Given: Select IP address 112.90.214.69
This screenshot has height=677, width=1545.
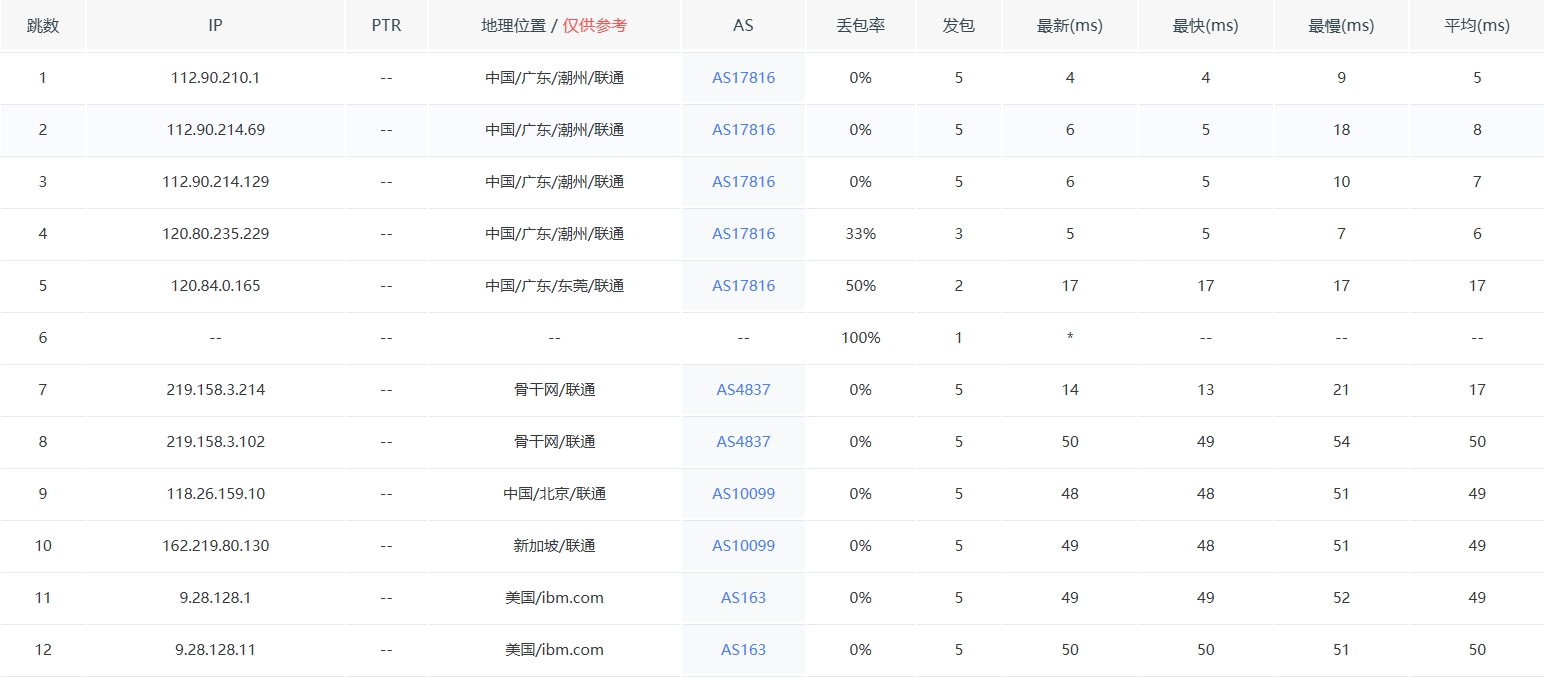Looking at the screenshot, I should [215, 129].
